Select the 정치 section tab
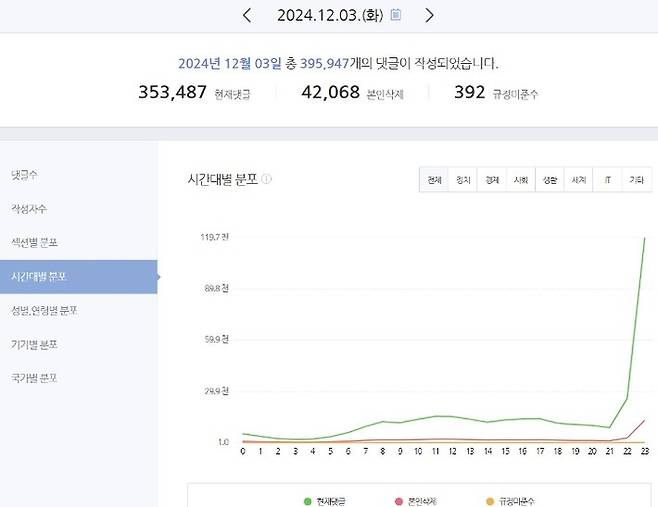 coord(463,180)
